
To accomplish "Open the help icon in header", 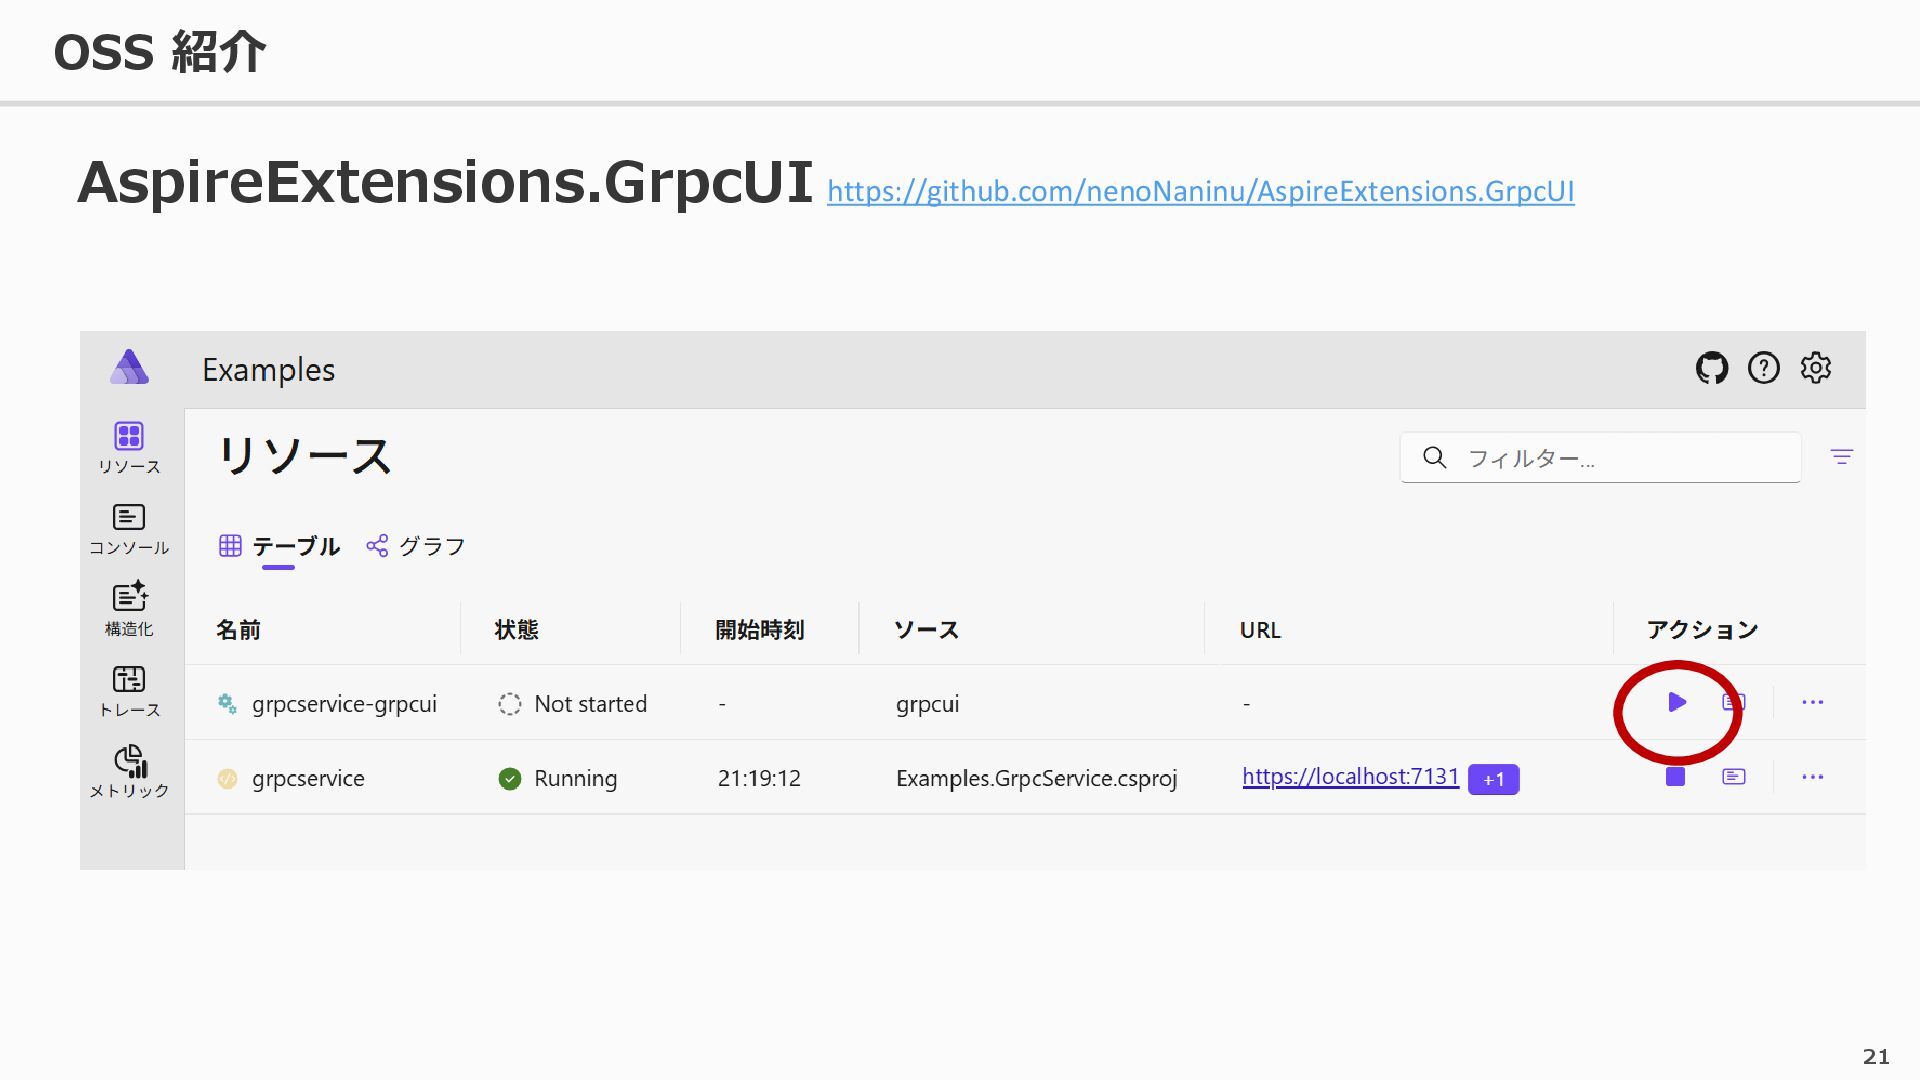I will [x=1763, y=368].
